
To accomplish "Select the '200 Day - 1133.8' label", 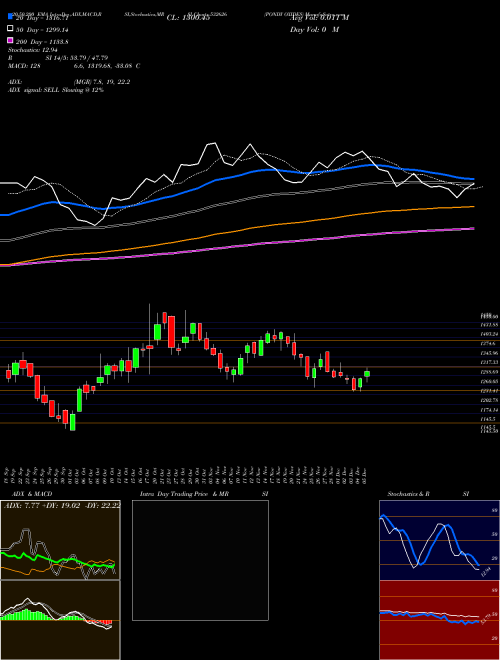I will coord(42,42).
